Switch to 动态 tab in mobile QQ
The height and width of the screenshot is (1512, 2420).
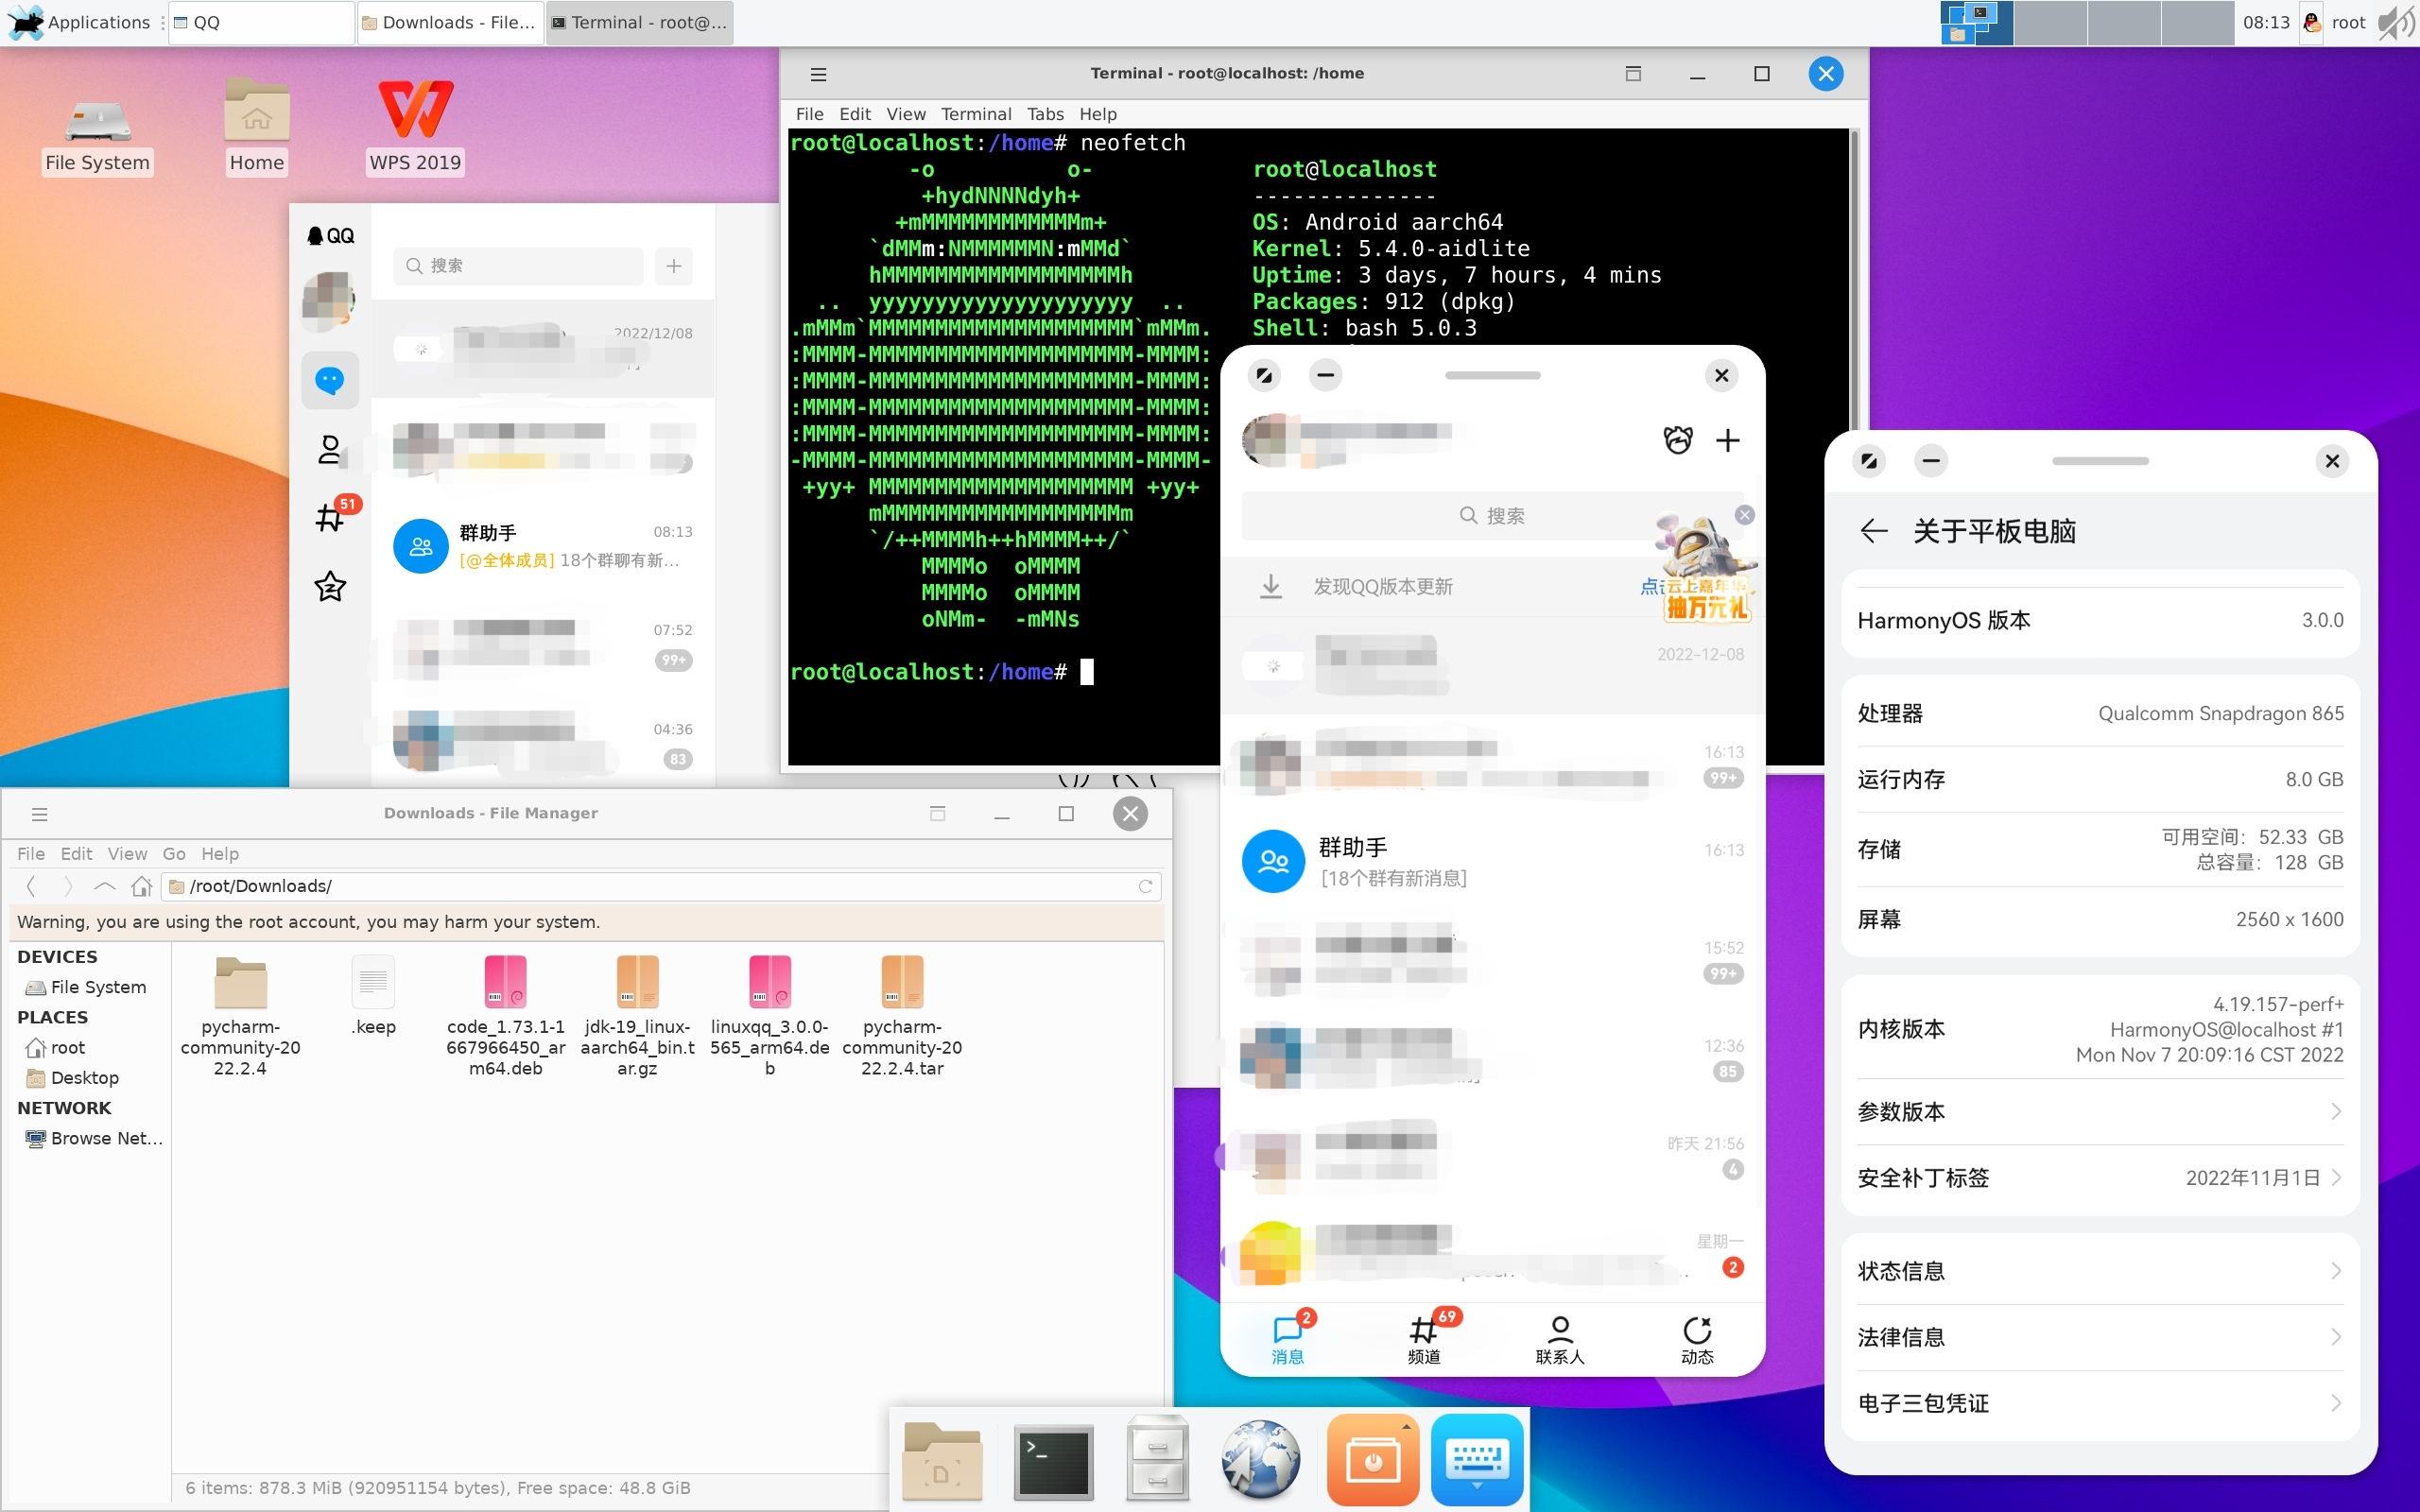tap(1697, 1340)
